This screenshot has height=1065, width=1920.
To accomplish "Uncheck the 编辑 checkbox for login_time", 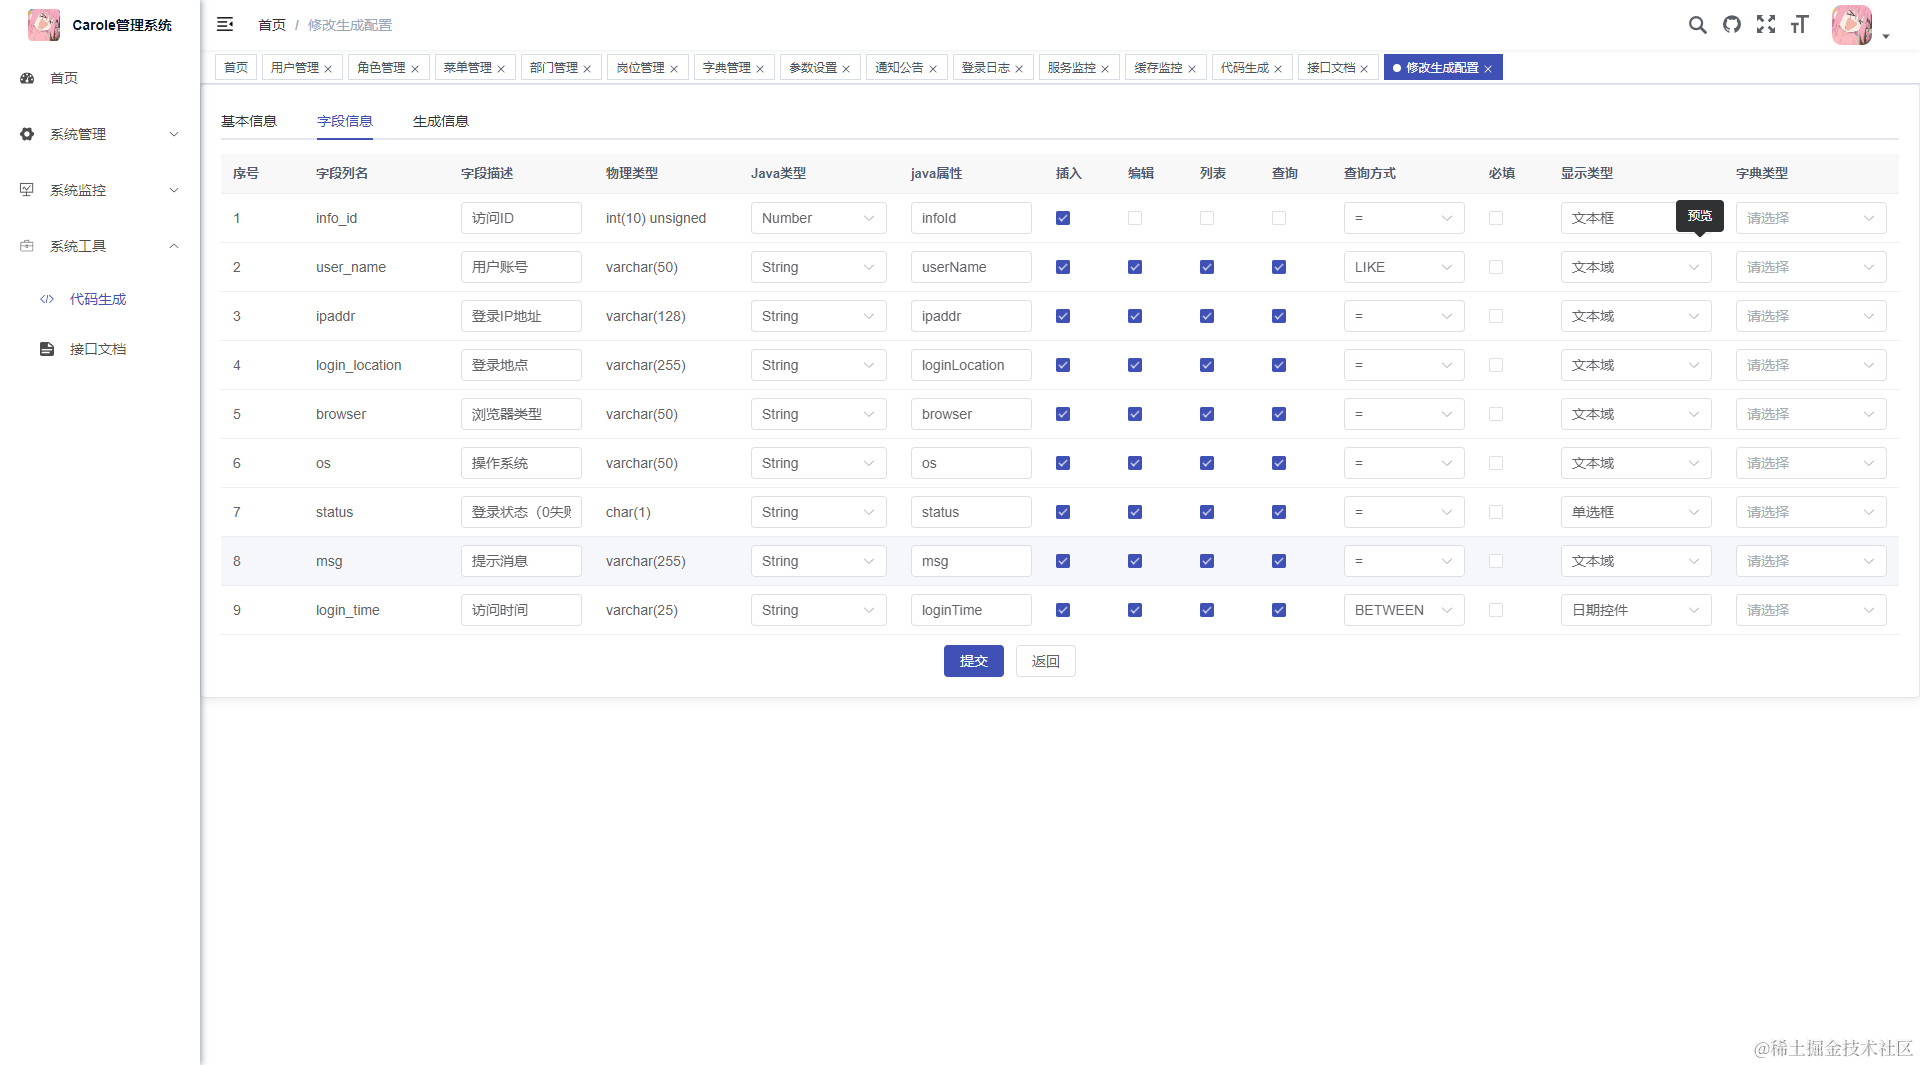I will tap(1135, 610).
